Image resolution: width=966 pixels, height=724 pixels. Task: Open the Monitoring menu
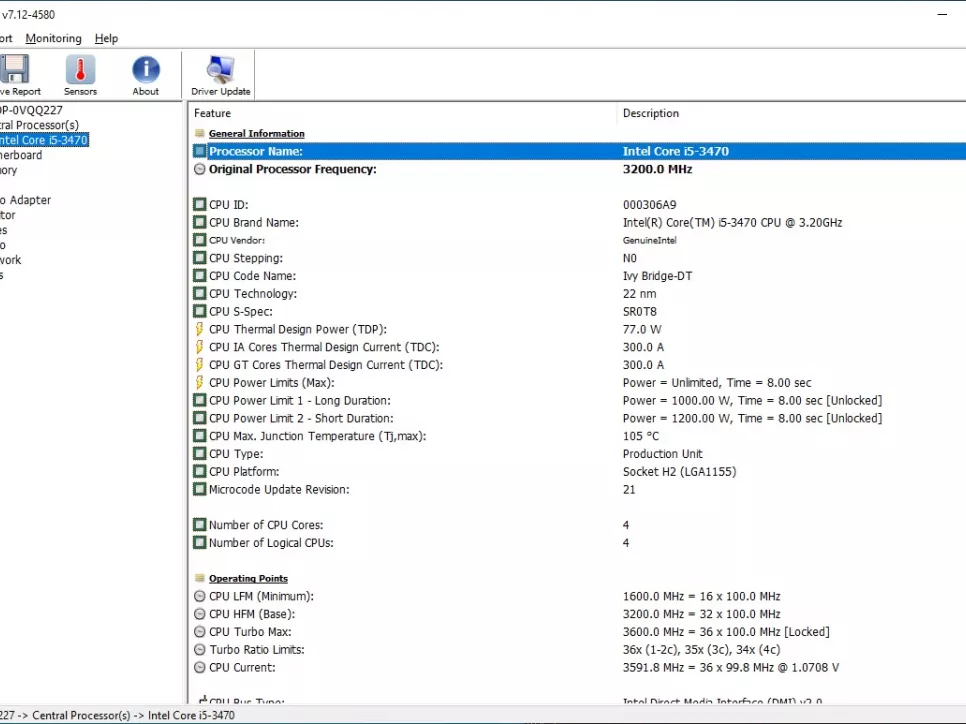click(53, 38)
